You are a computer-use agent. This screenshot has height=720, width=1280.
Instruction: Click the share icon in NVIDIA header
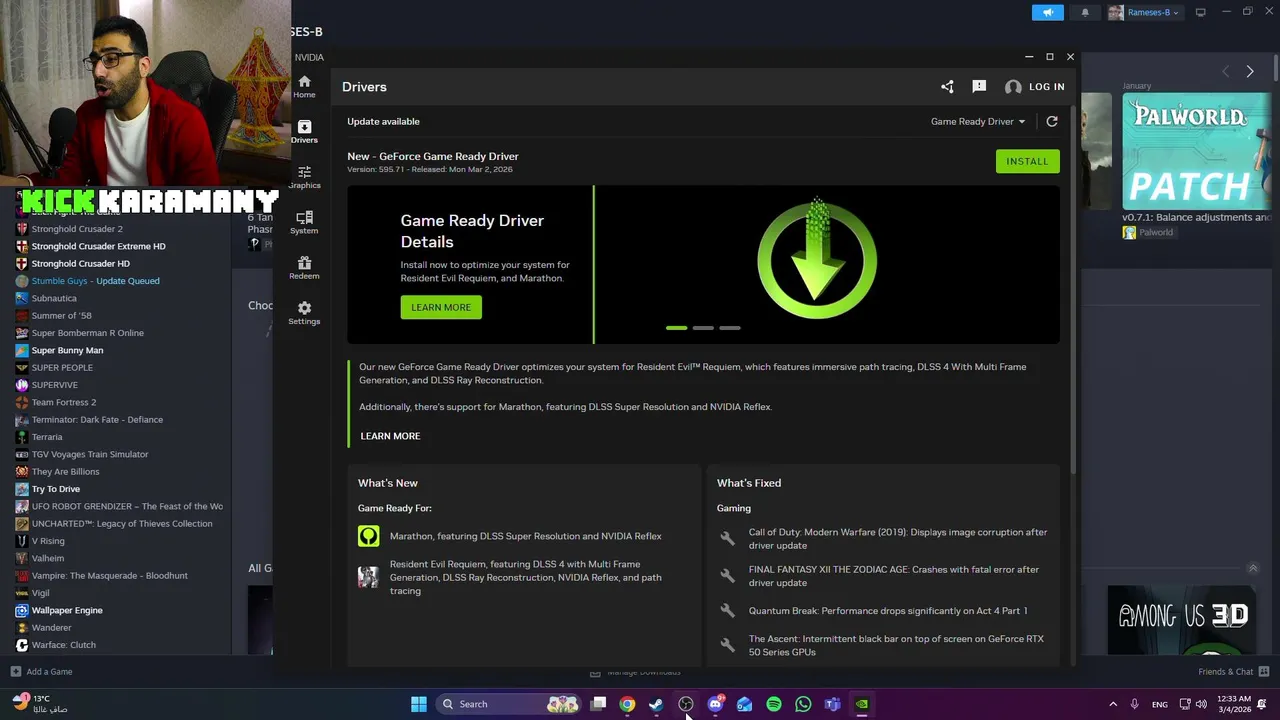(x=947, y=87)
